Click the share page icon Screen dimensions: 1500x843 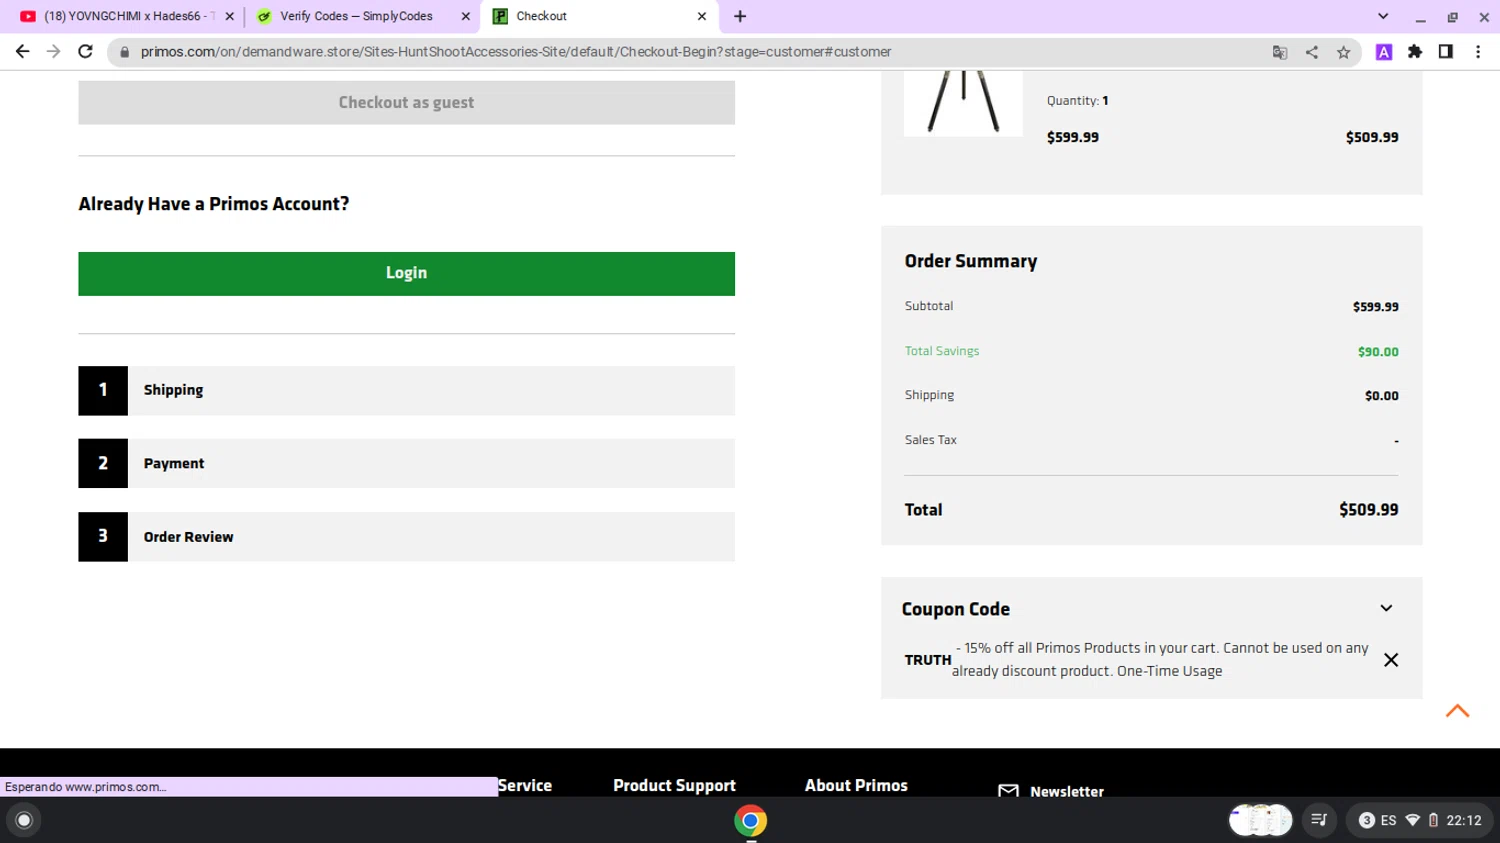(x=1312, y=52)
